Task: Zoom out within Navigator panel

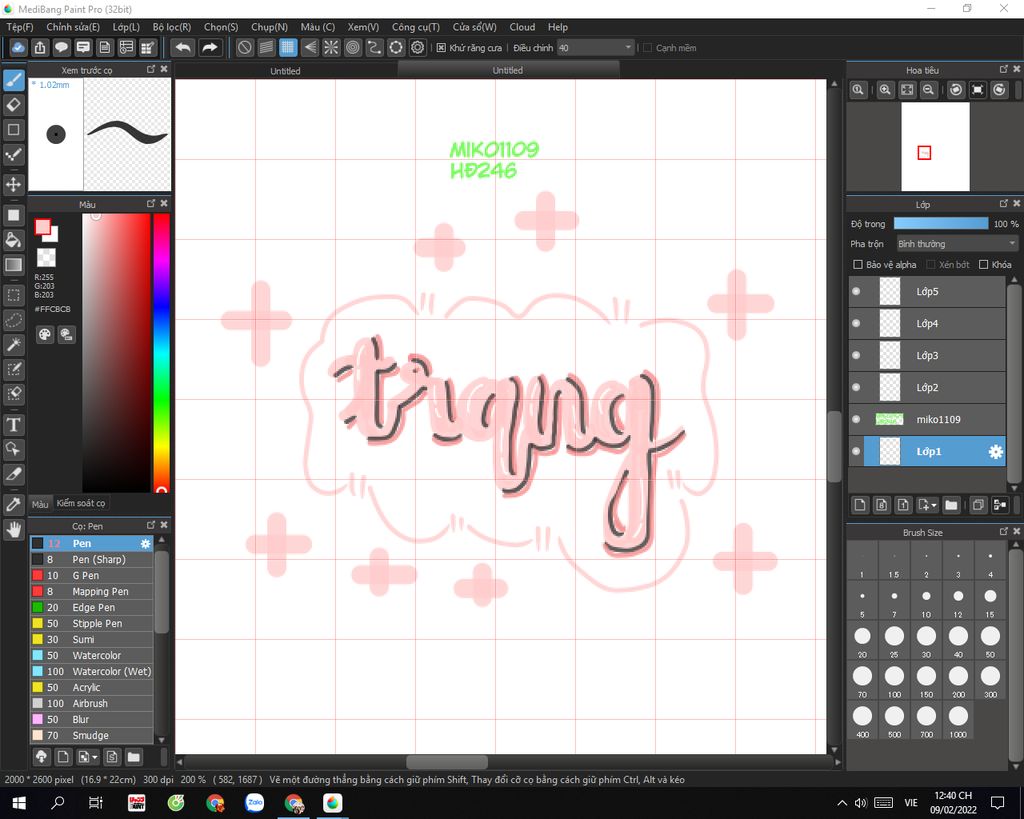Action: coord(928,90)
